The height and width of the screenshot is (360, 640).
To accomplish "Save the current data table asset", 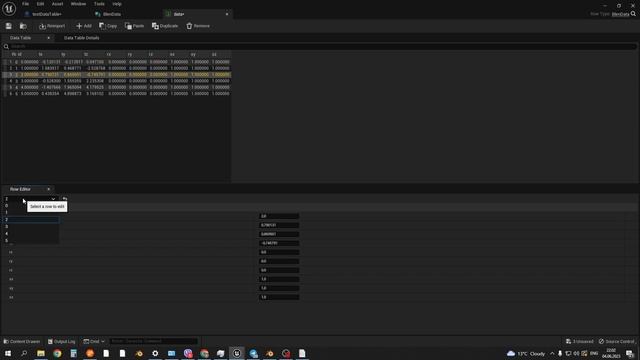I will [9, 26].
